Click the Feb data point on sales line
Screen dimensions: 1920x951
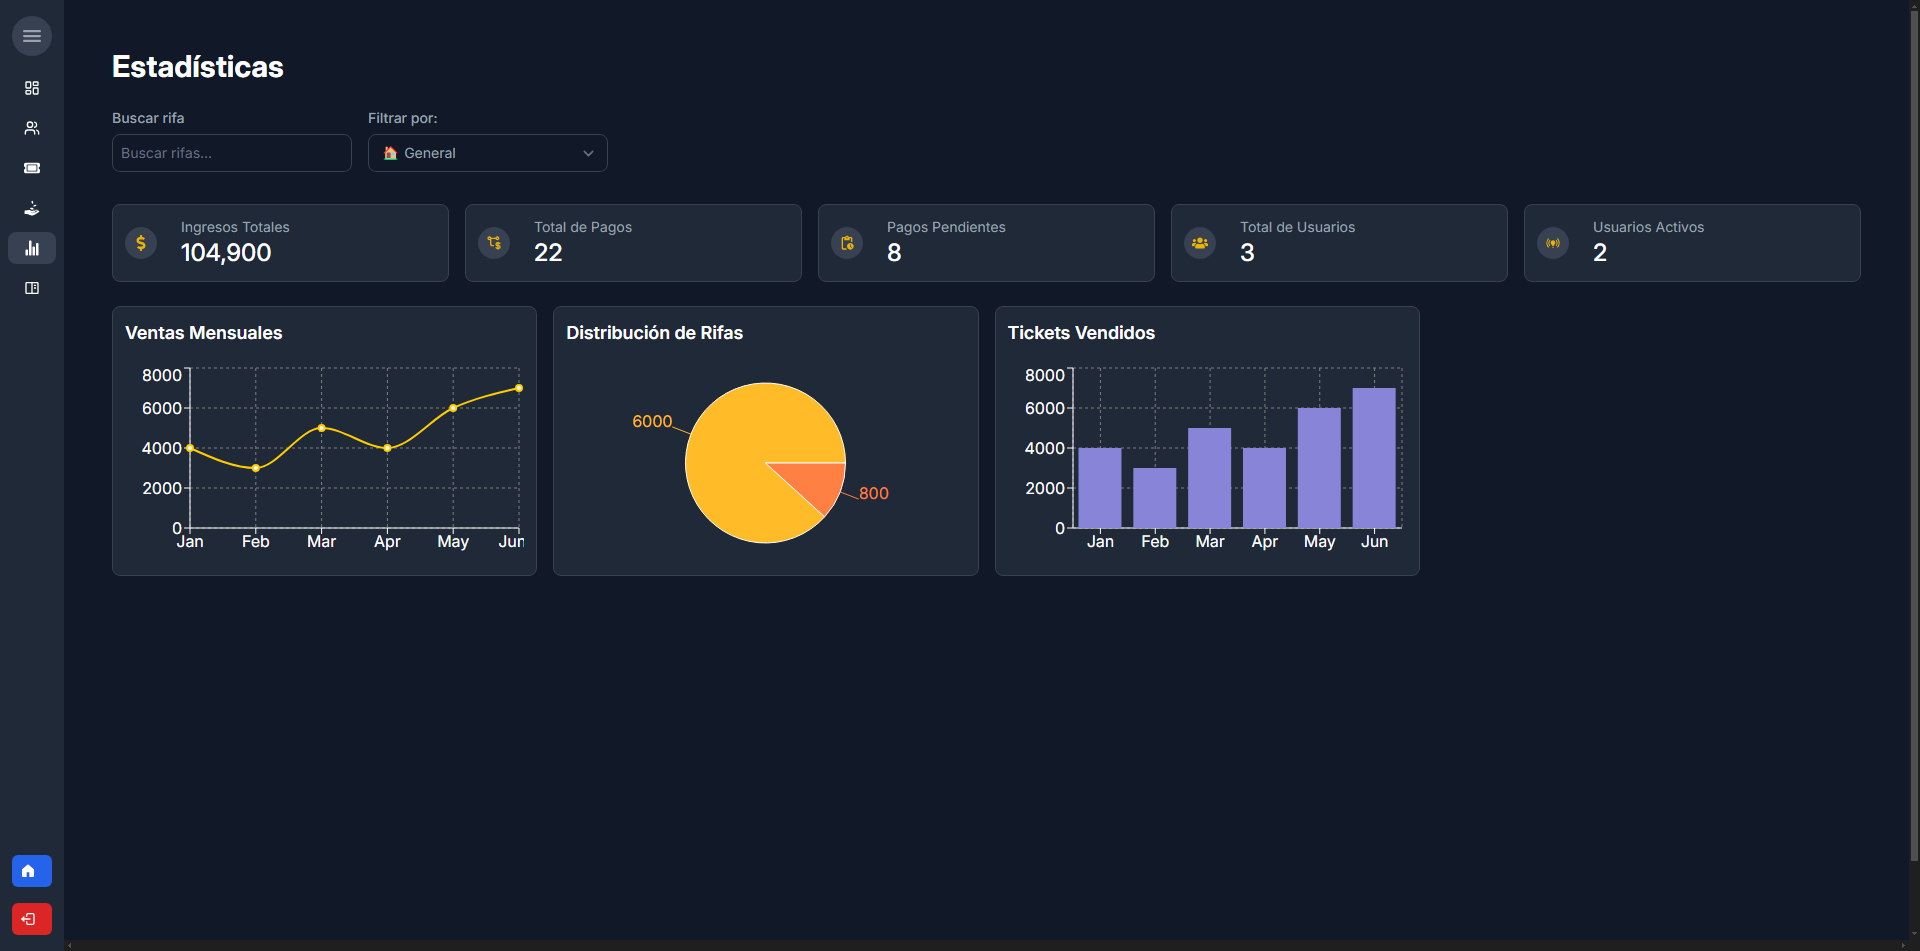pos(256,468)
